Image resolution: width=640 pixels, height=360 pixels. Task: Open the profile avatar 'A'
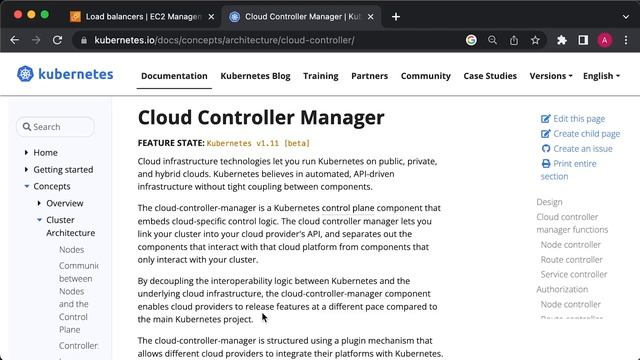click(604, 40)
